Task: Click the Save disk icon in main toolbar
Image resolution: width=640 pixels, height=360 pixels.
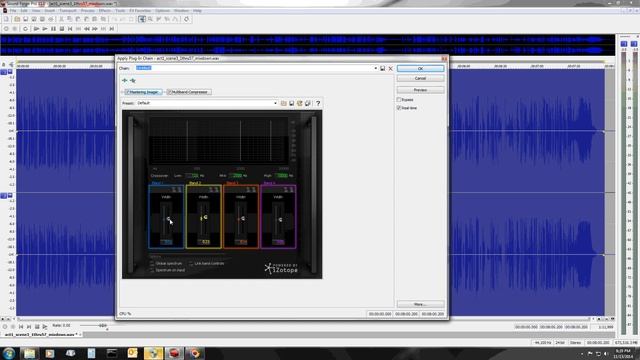Action: [x=25, y=19]
